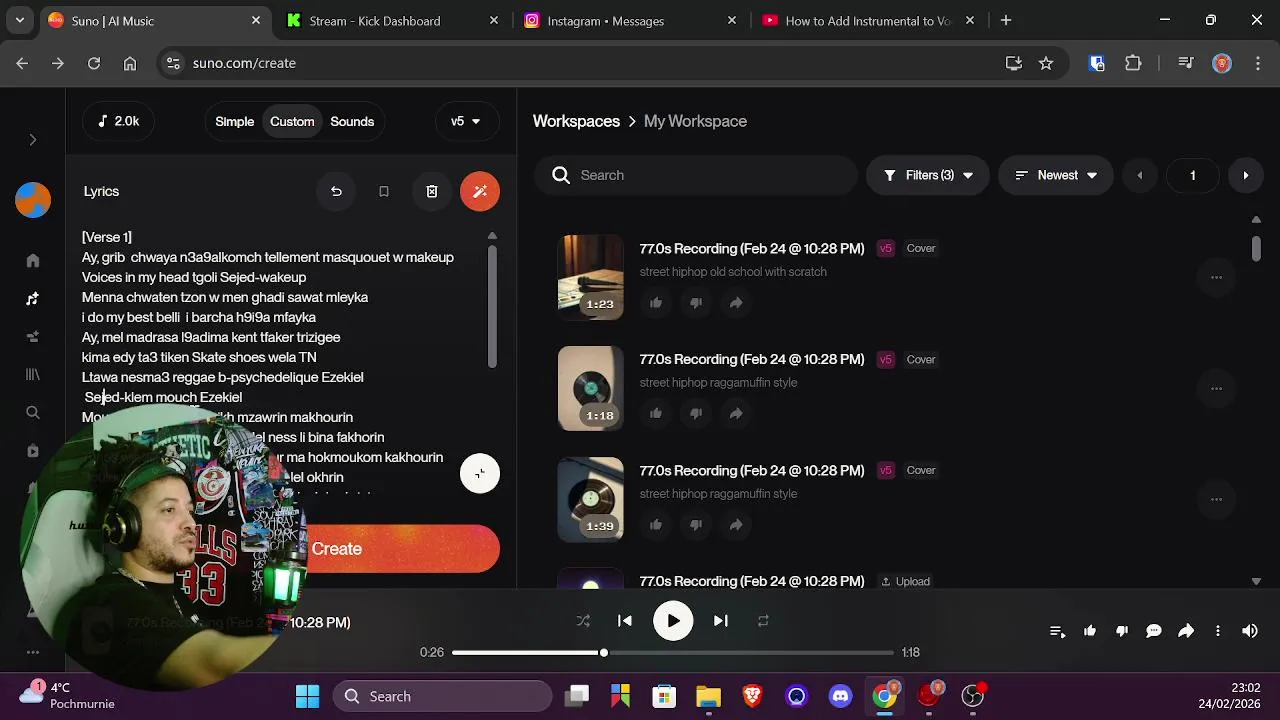Click the orange magic wand lyrics button
The image size is (1280, 720).
(480, 191)
